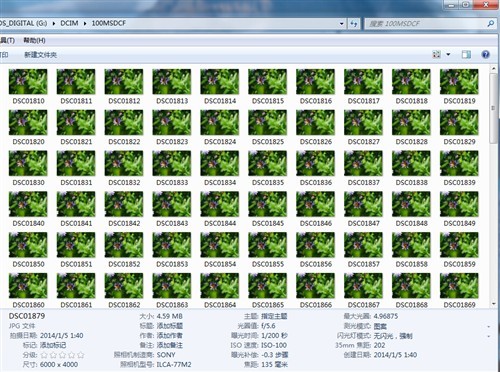Click the refresh button beside address bar
The image size is (500, 372).
click(x=354, y=24)
